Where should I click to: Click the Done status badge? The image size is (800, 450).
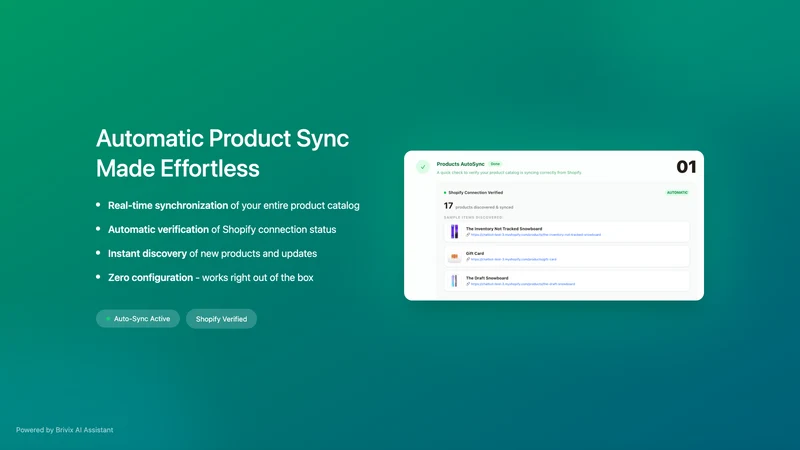coord(495,164)
